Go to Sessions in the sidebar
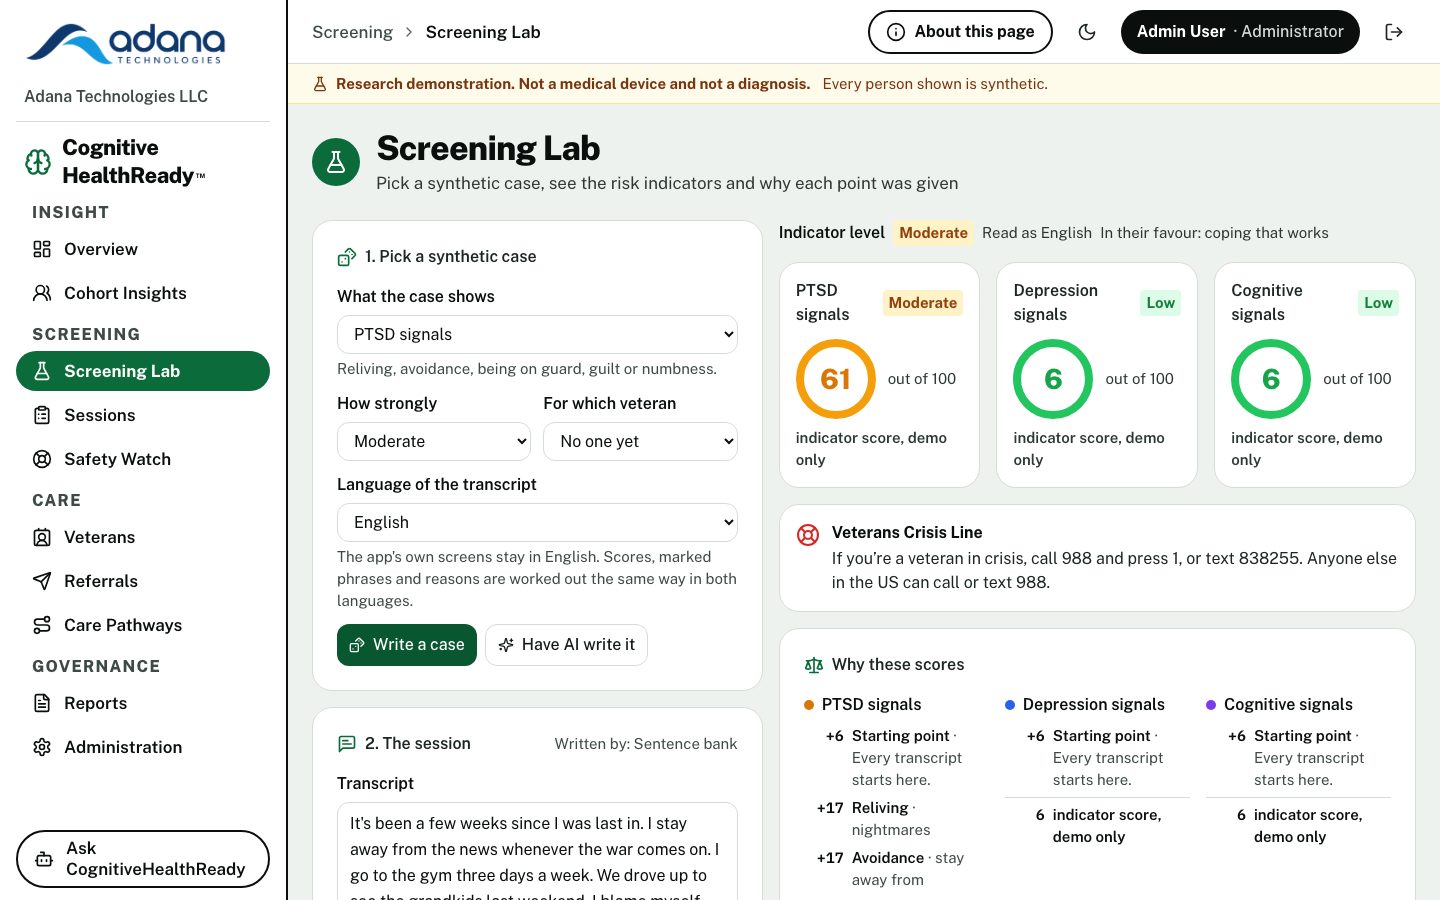This screenshot has height=900, width=1440. (x=143, y=415)
